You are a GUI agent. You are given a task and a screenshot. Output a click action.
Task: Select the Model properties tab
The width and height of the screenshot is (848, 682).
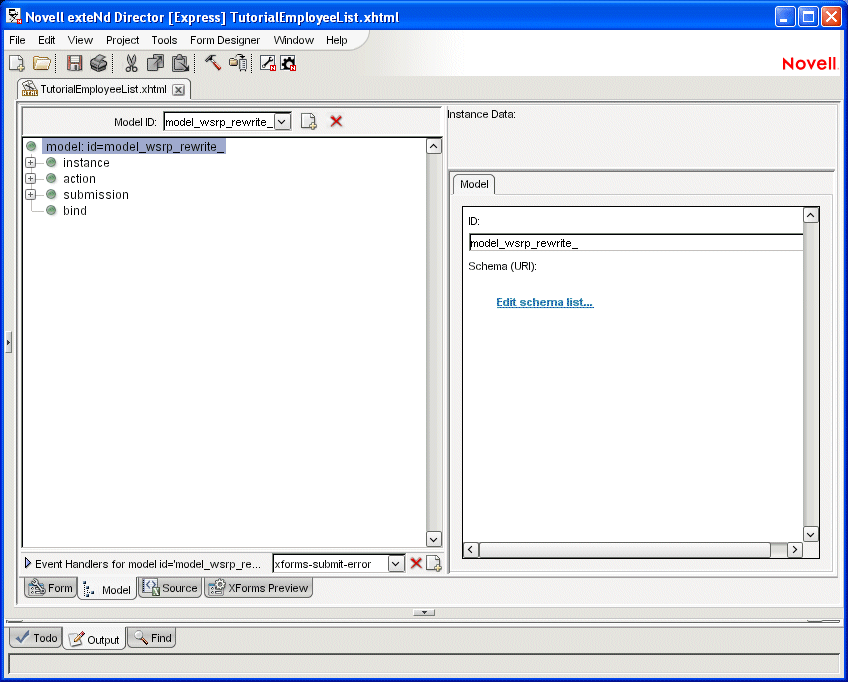pyautogui.click(x=474, y=184)
